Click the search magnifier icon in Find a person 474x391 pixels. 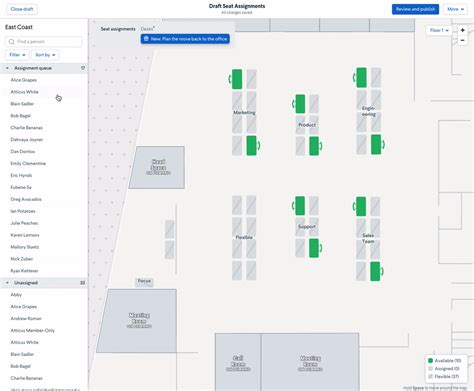12,42
